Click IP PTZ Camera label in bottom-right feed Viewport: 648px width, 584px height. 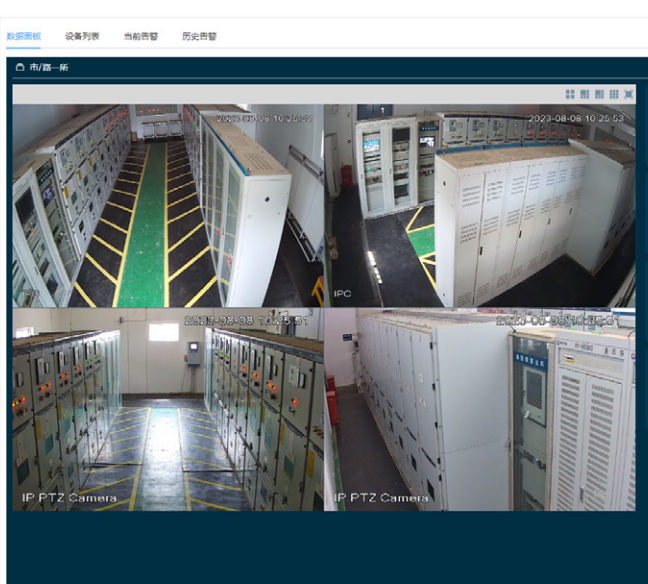[381, 497]
